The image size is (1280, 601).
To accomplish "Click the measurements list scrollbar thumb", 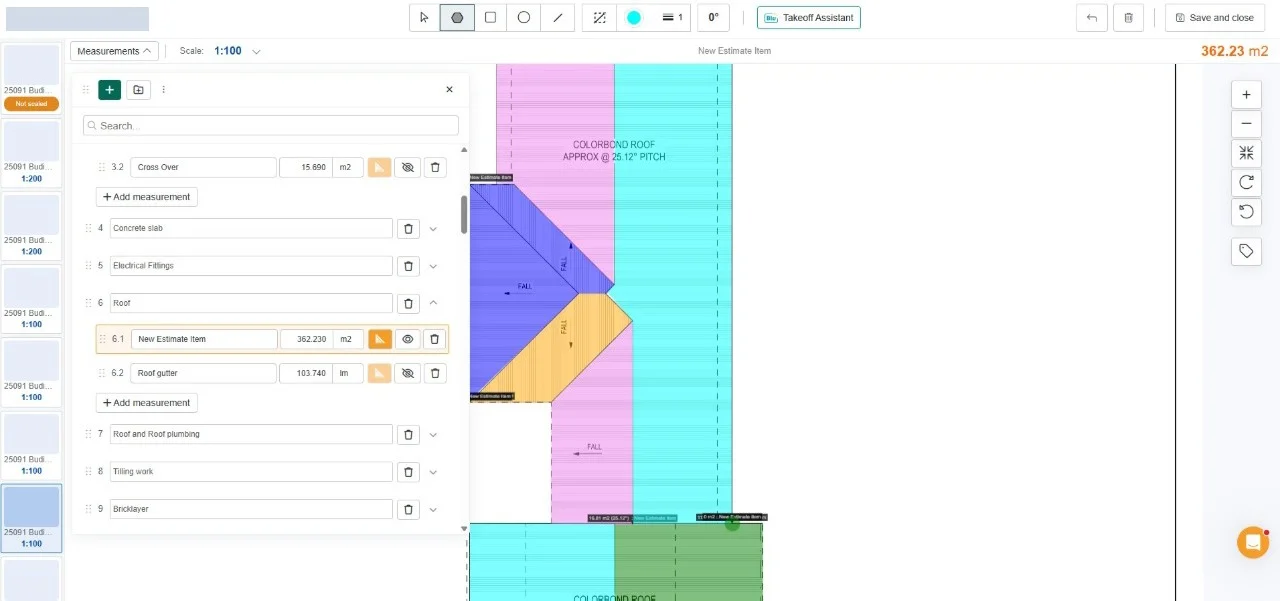I will [x=464, y=214].
